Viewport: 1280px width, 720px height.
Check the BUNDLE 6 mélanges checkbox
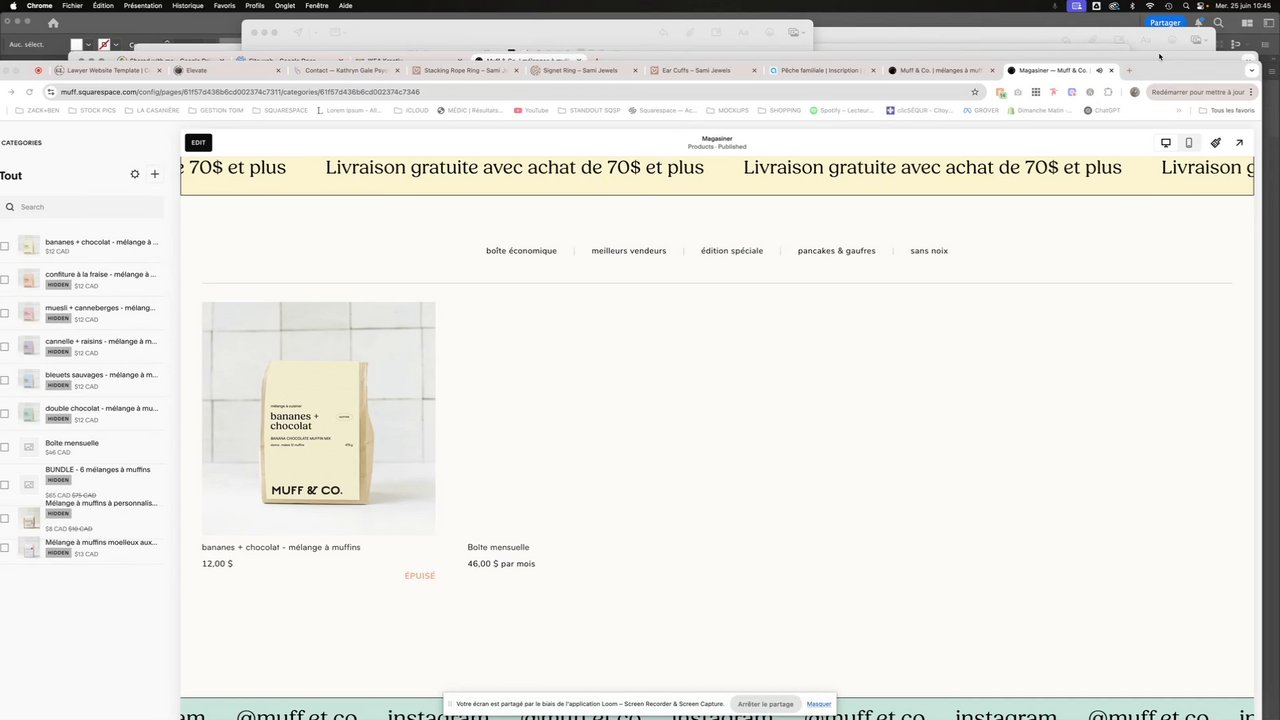click(5, 485)
